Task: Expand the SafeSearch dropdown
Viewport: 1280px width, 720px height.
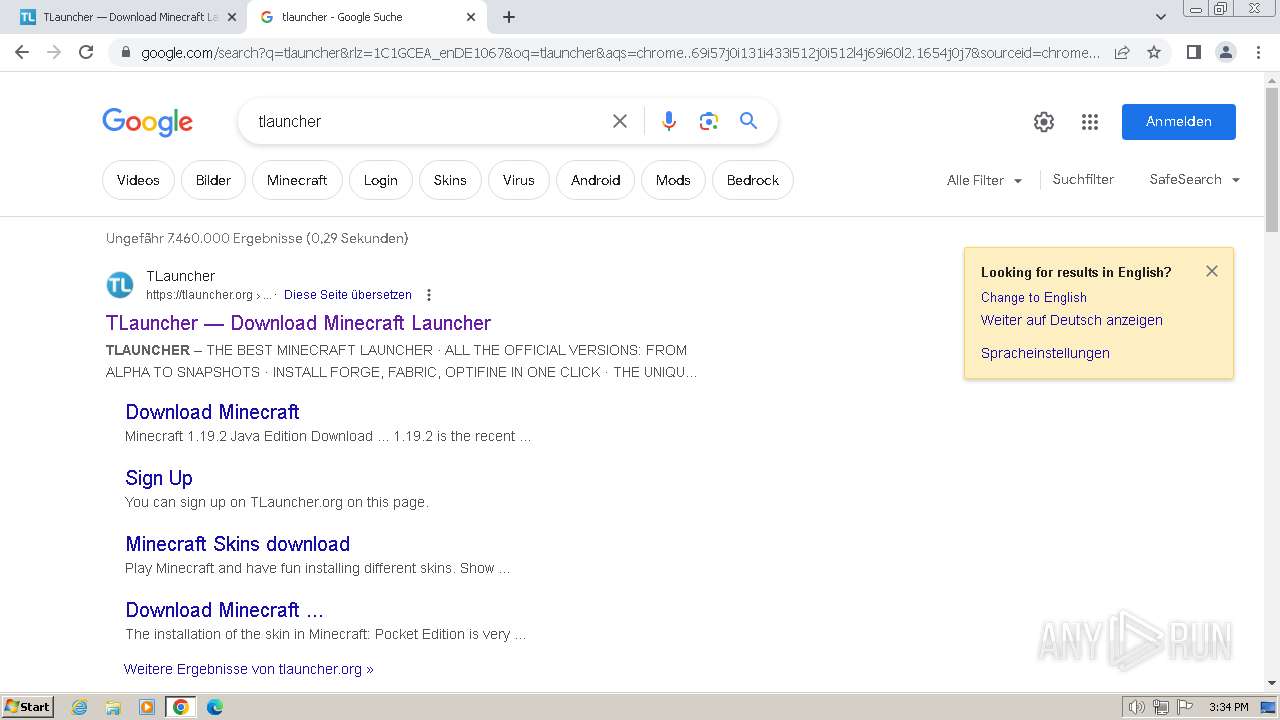Action: [x=1195, y=179]
